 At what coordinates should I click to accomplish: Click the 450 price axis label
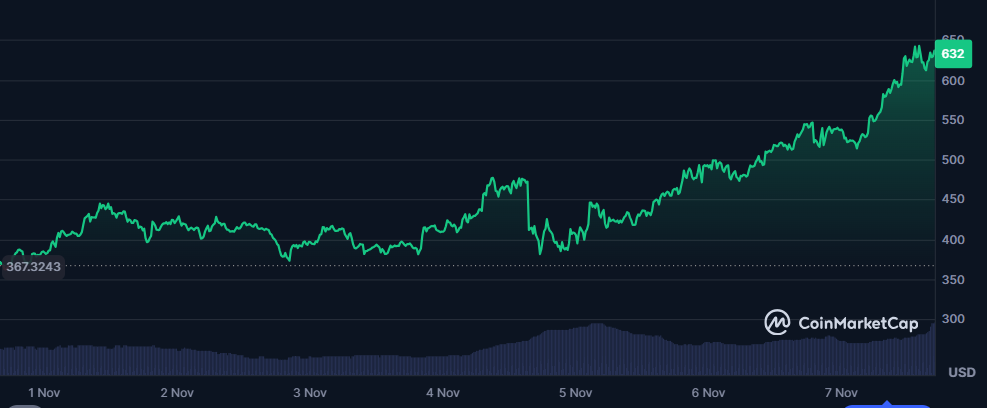952,200
